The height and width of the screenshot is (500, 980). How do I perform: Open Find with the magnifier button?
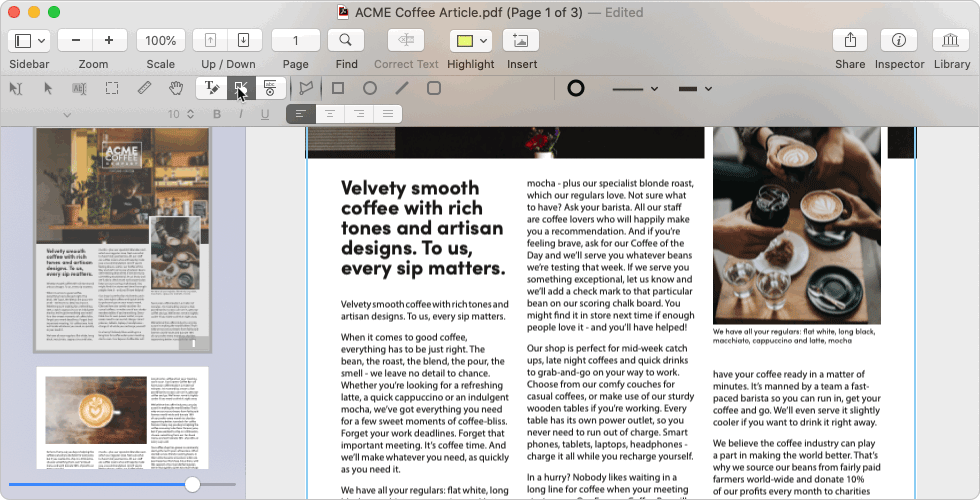click(346, 41)
